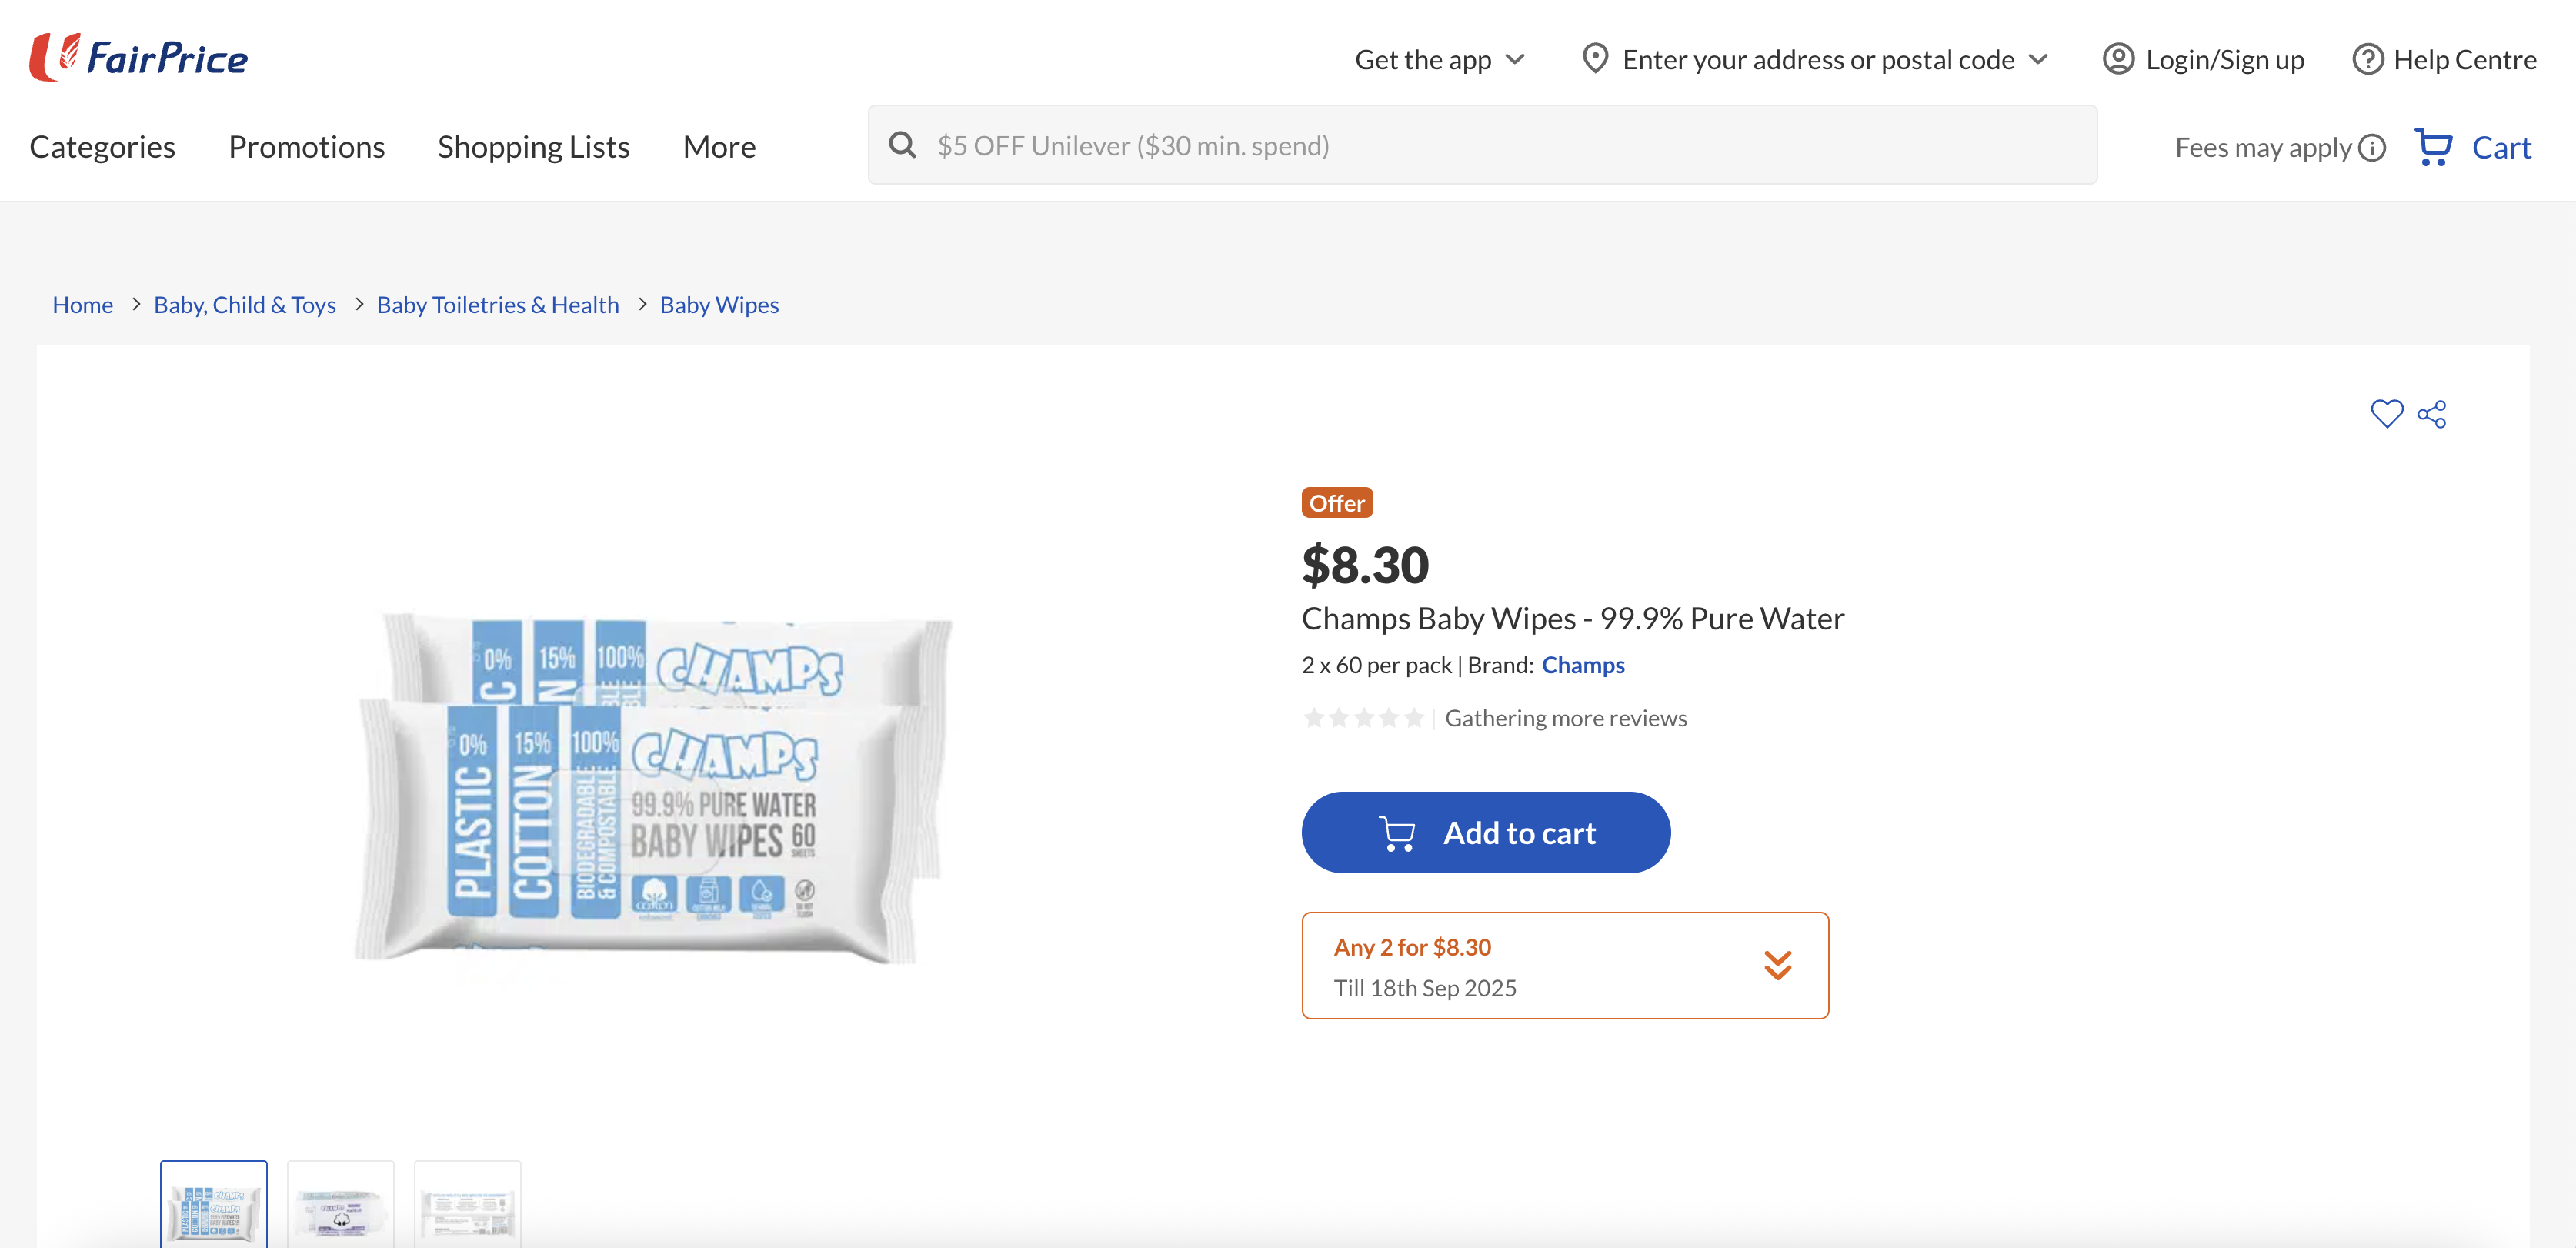Select the second product thumbnail
The width and height of the screenshot is (2576, 1248).
[x=340, y=1206]
